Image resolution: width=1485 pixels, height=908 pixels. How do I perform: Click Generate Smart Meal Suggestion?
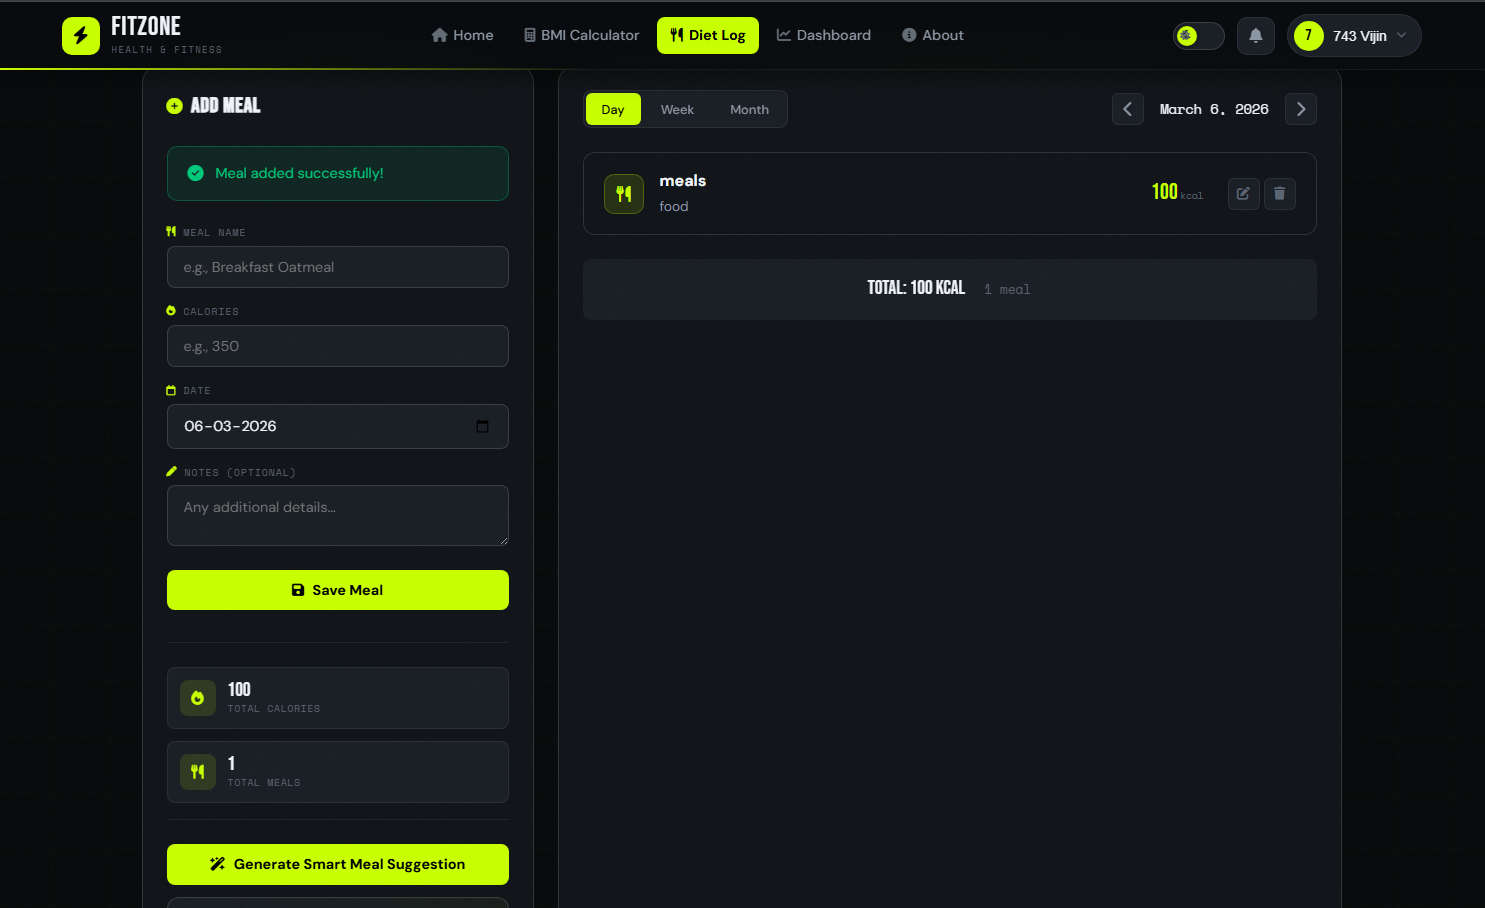pos(338,864)
